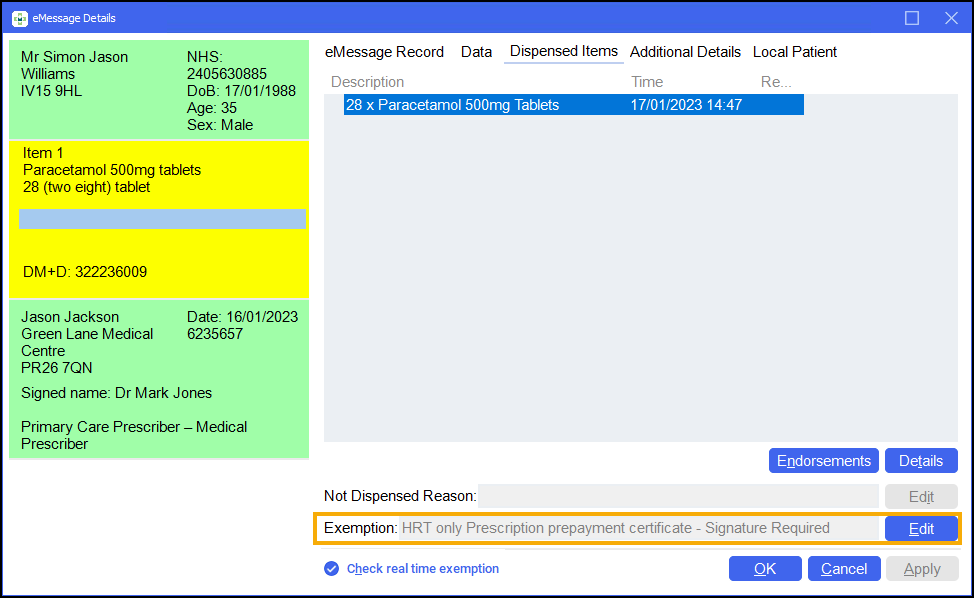Sort by the Description column header

click(x=368, y=82)
